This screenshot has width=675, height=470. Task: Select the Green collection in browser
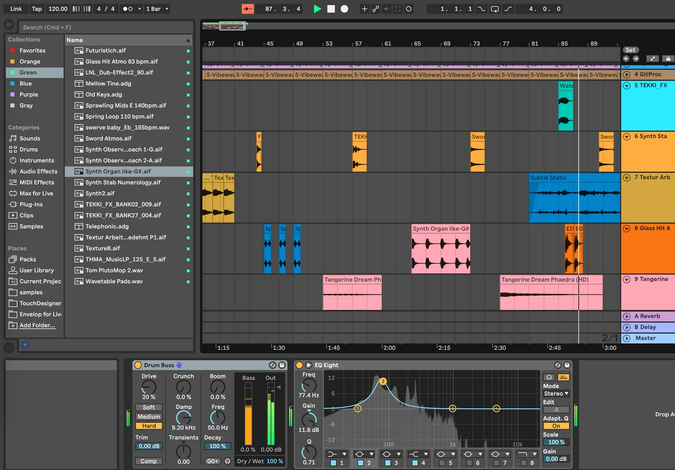click(x=28, y=72)
